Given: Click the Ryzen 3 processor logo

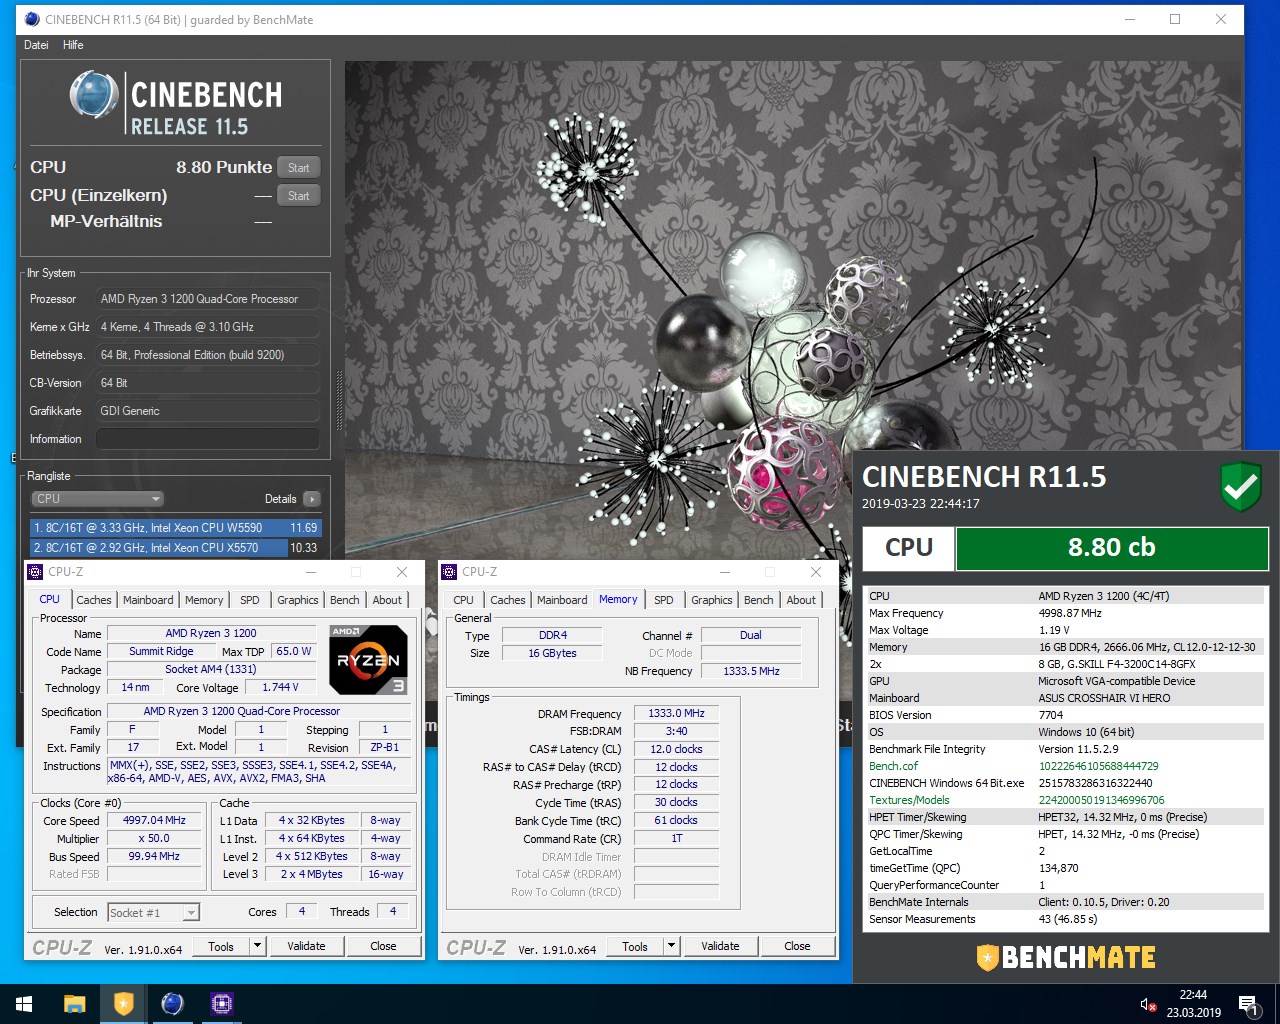Looking at the screenshot, I should coord(368,660).
